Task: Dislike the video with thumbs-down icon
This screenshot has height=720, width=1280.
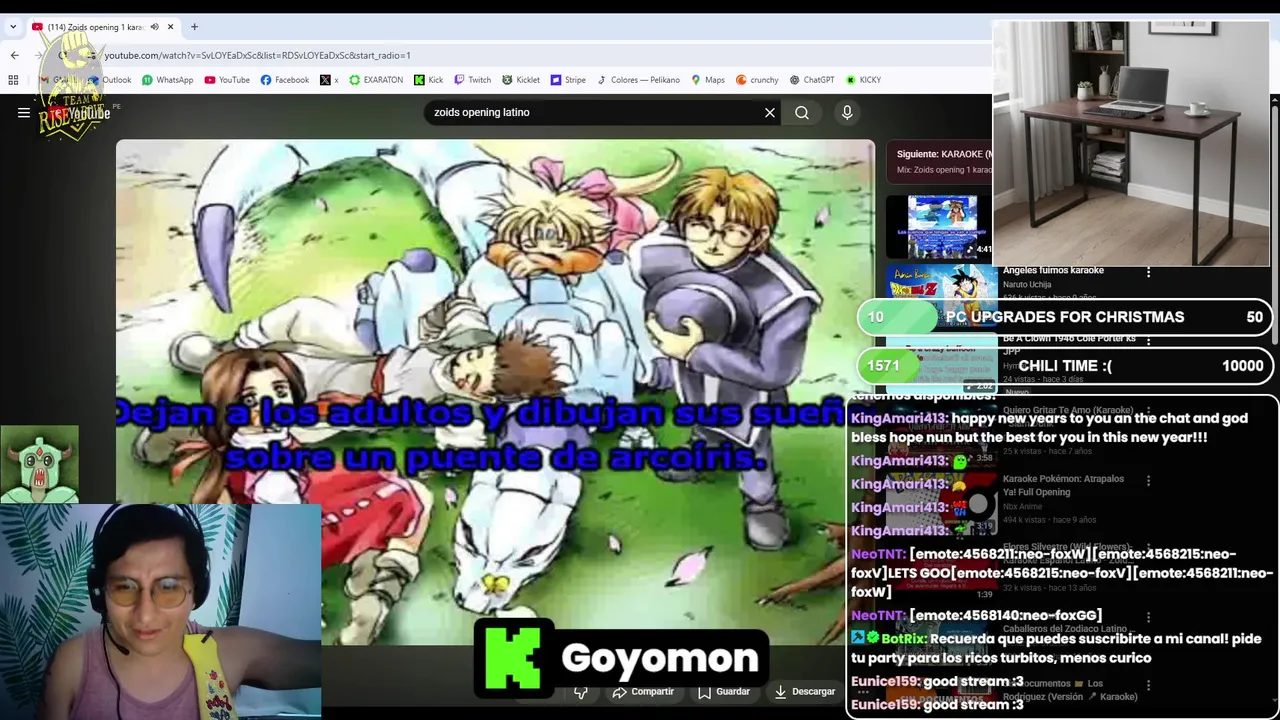Action: 581,691
